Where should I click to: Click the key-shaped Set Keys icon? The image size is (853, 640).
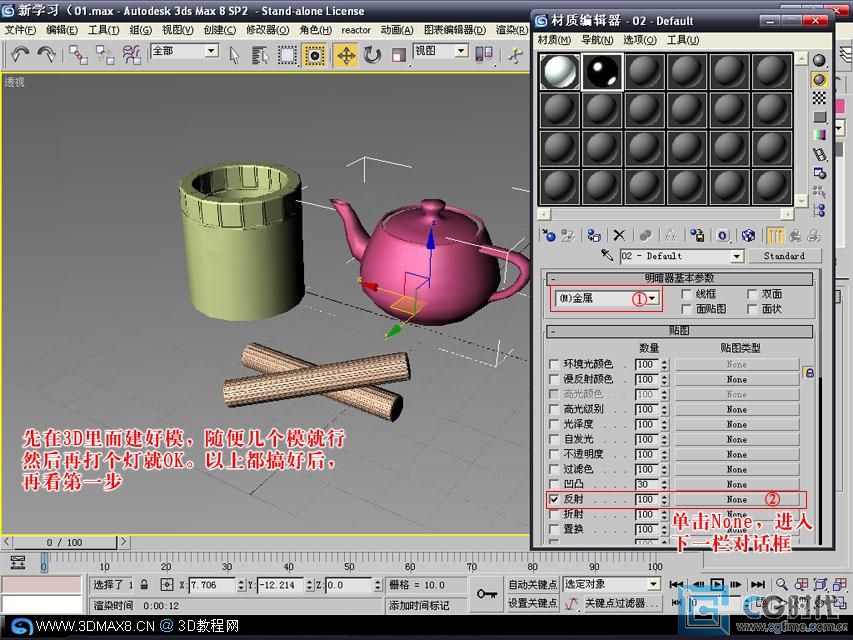486,593
